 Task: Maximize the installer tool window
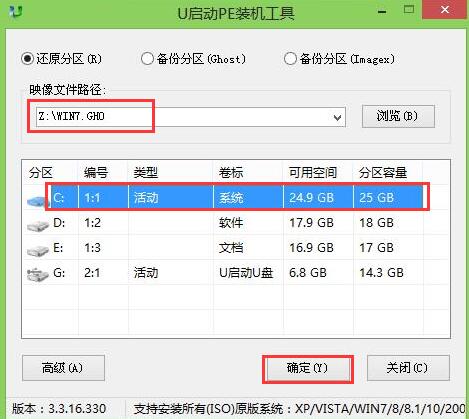pos(409,9)
